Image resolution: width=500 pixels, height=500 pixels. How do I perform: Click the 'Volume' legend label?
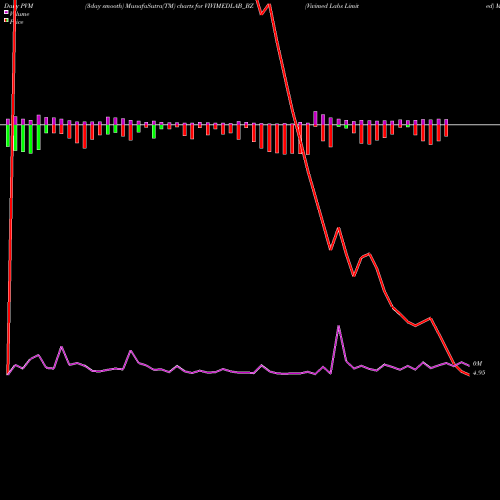[19, 14]
